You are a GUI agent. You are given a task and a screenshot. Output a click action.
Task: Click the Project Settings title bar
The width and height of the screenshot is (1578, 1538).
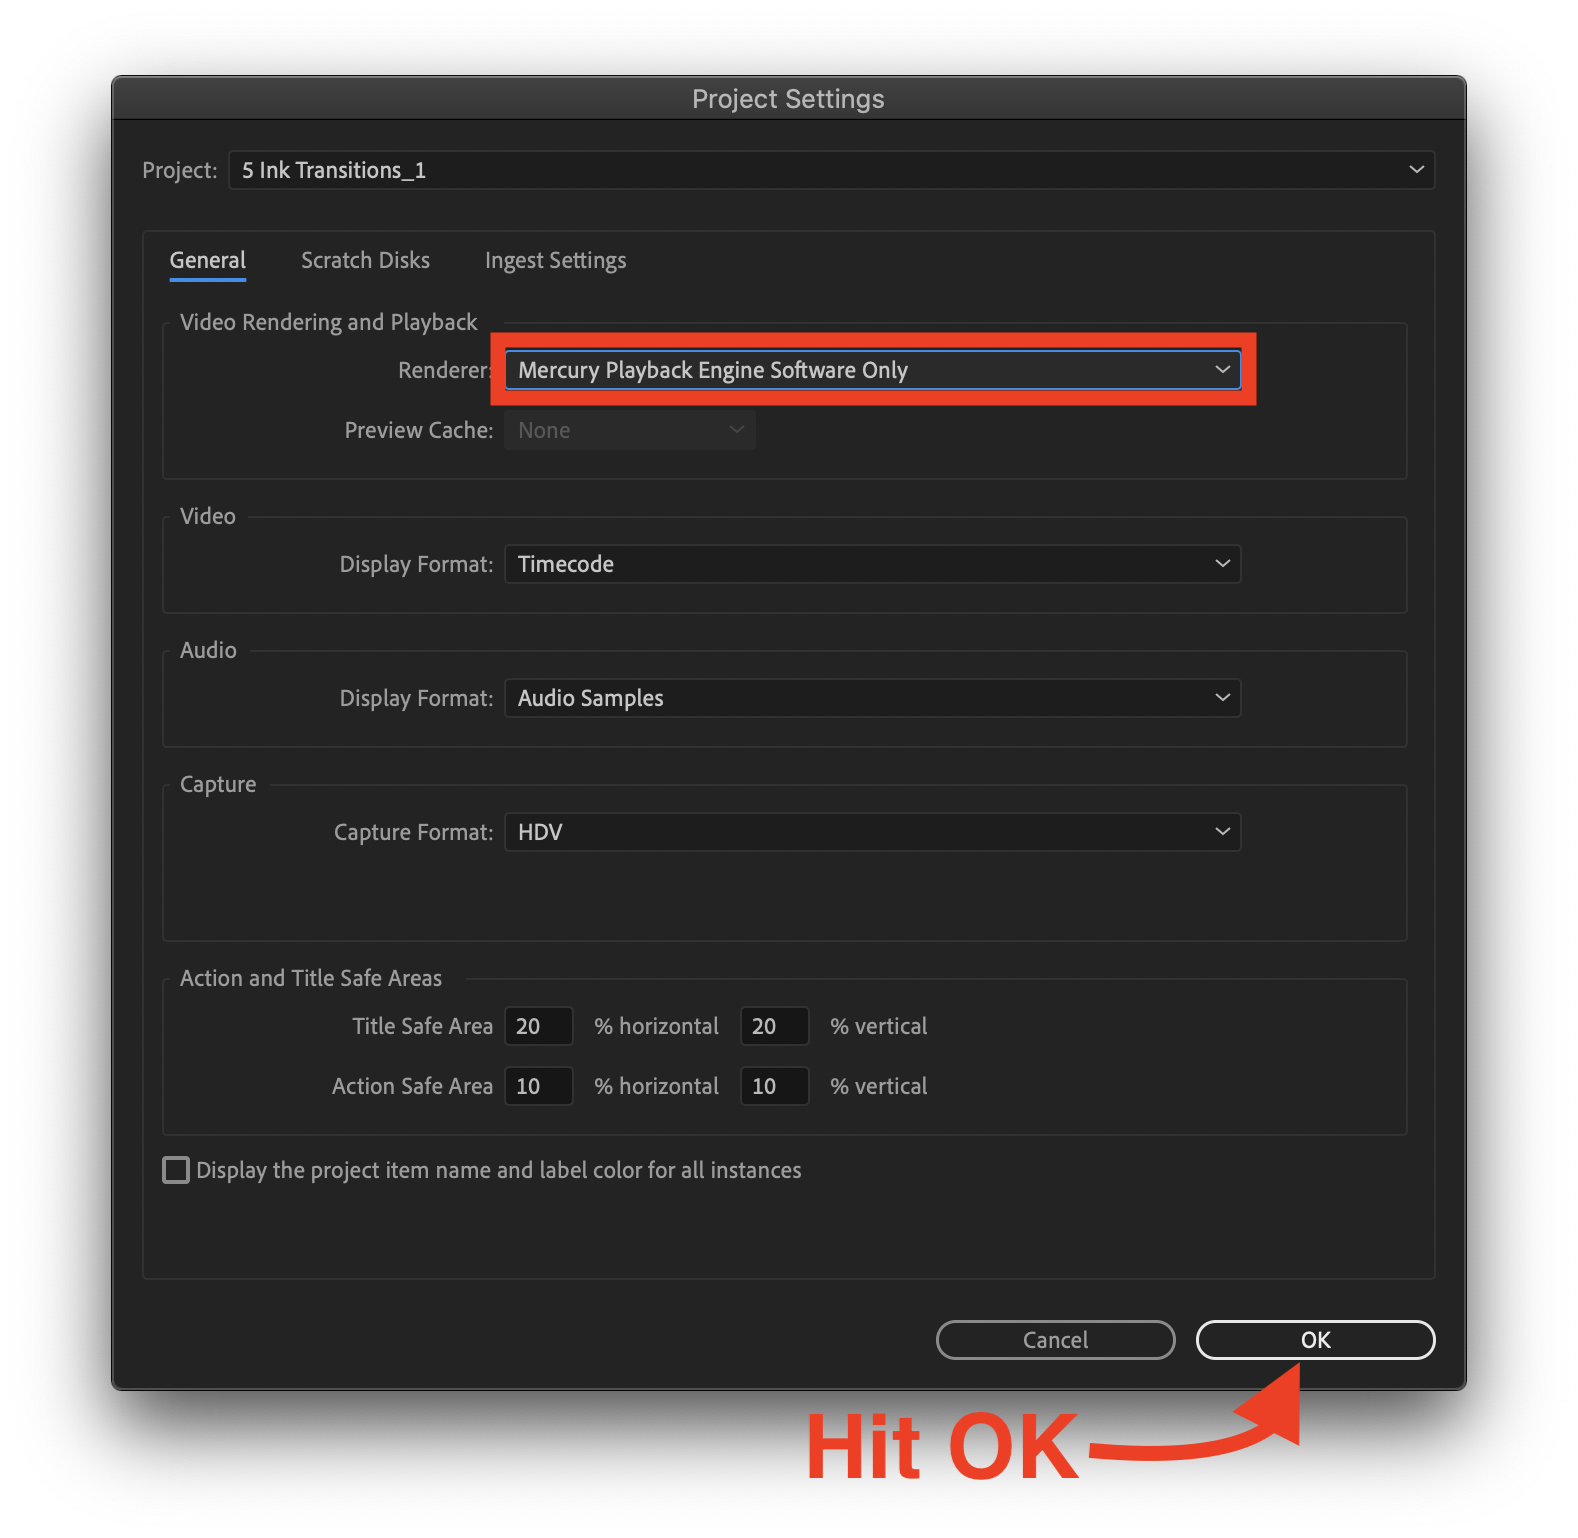tap(788, 99)
